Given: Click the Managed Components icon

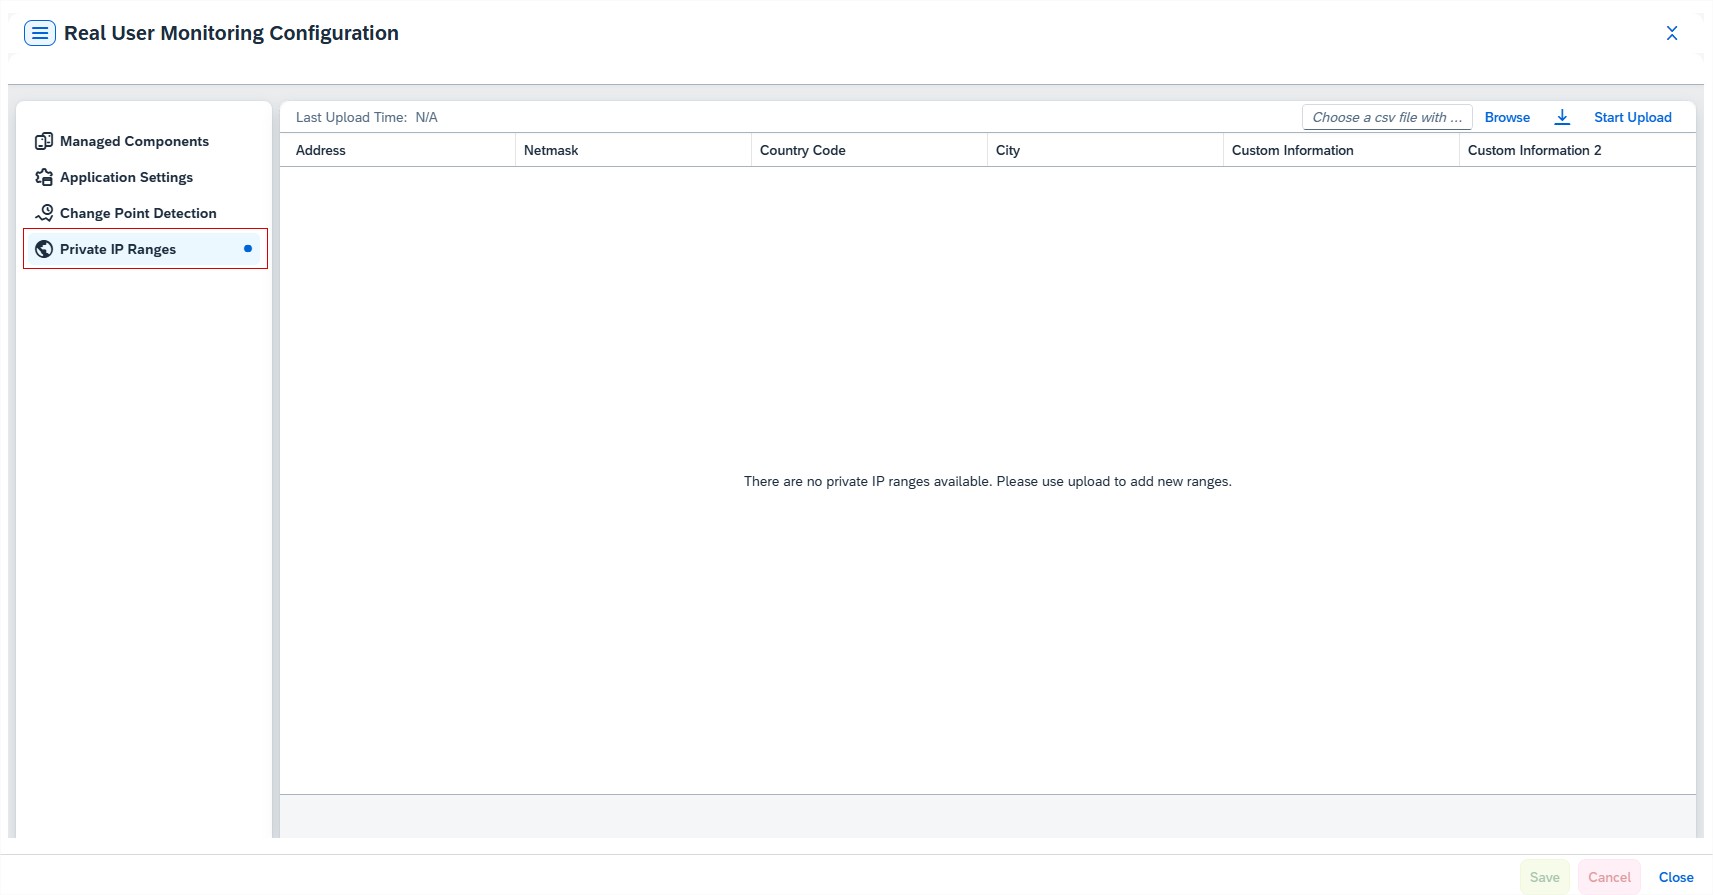Looking at the screenshot, I should 44,141.
